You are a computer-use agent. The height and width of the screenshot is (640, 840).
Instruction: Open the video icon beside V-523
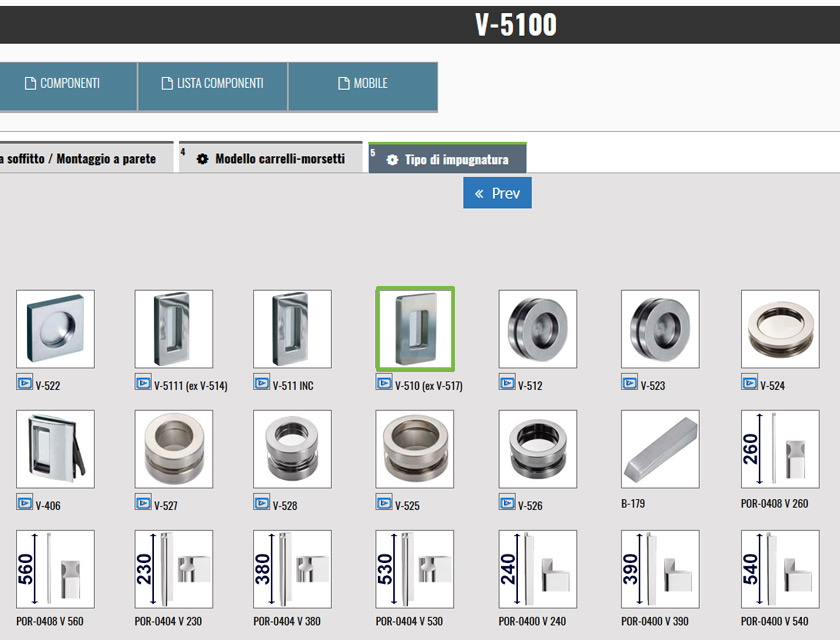pyautogui.click(x=629, y=383)
